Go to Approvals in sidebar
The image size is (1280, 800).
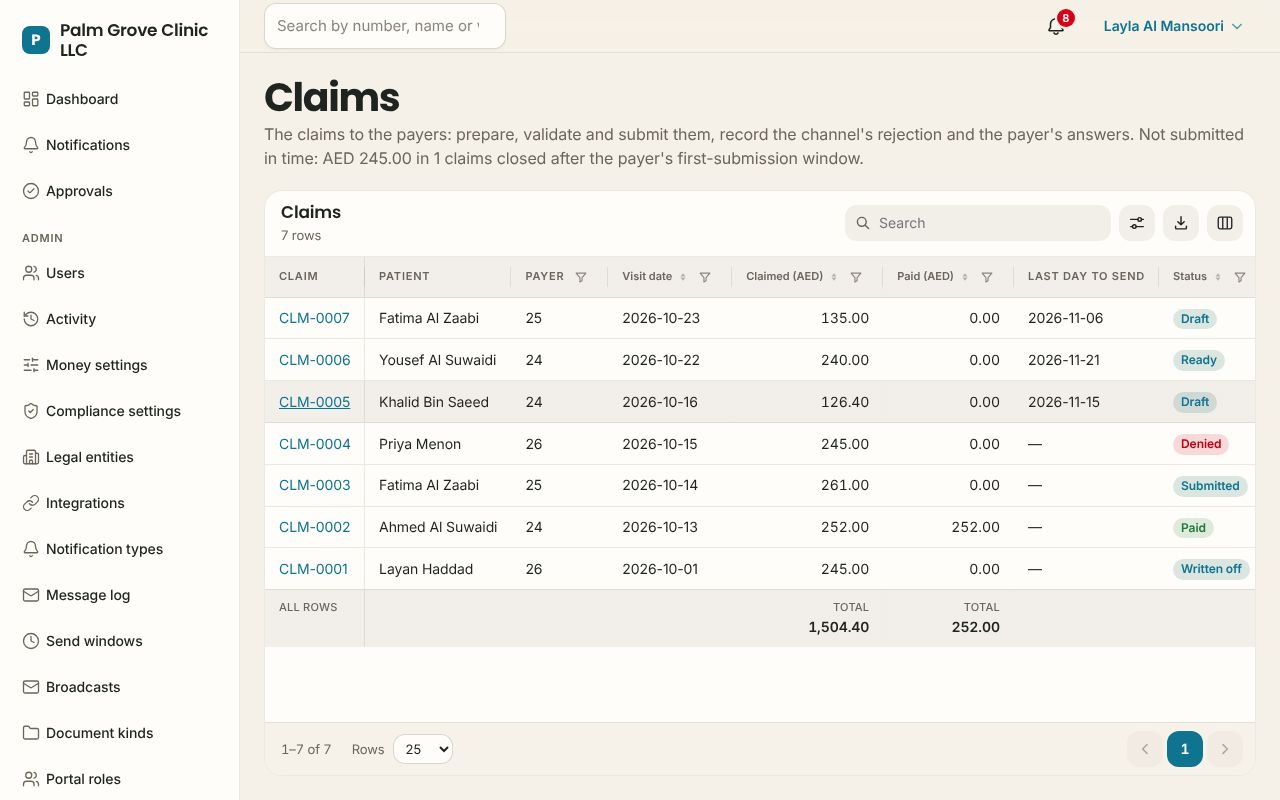pos(120,191)
